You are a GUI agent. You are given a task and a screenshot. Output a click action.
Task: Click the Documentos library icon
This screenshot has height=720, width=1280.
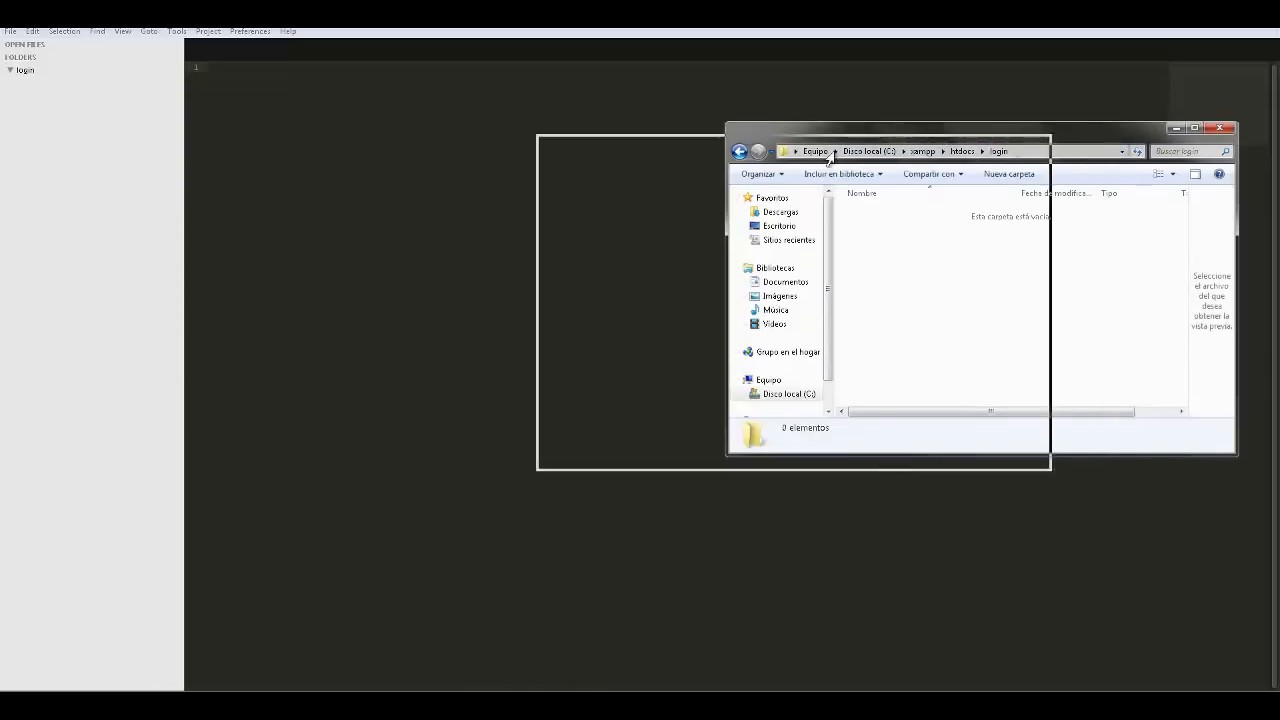tap(755, 282)
